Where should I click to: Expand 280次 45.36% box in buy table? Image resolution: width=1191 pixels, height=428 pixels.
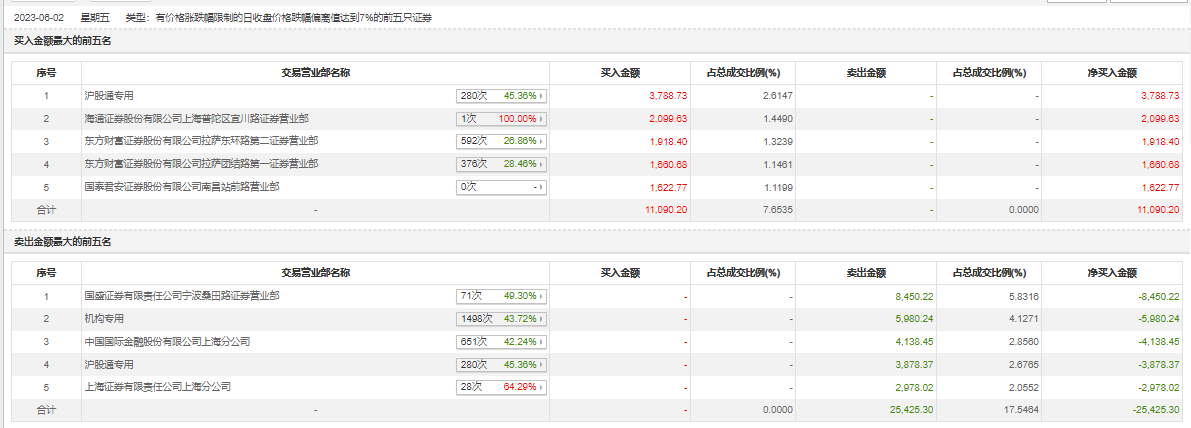click(504, 97)
